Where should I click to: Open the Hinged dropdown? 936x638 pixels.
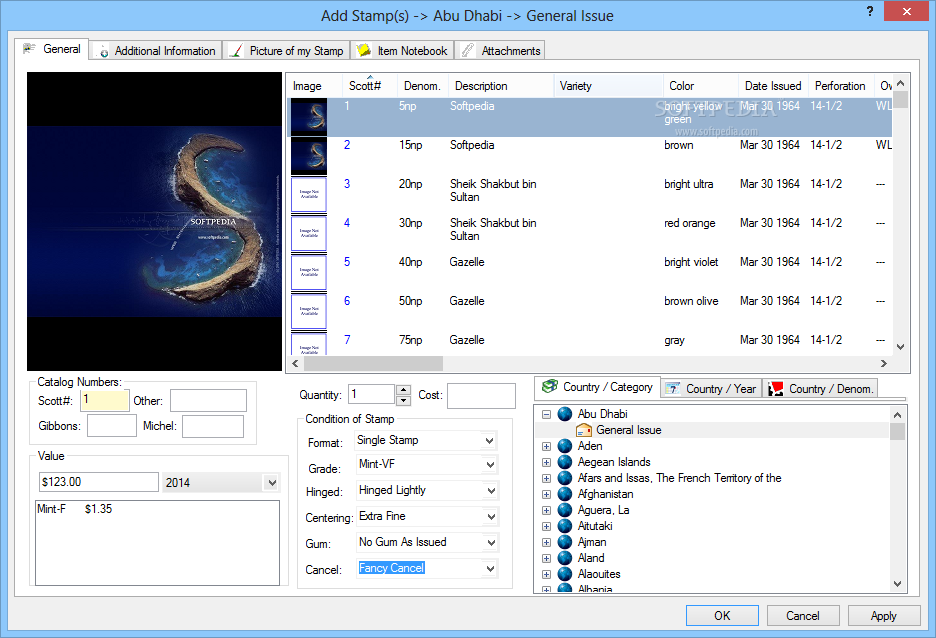489,491
